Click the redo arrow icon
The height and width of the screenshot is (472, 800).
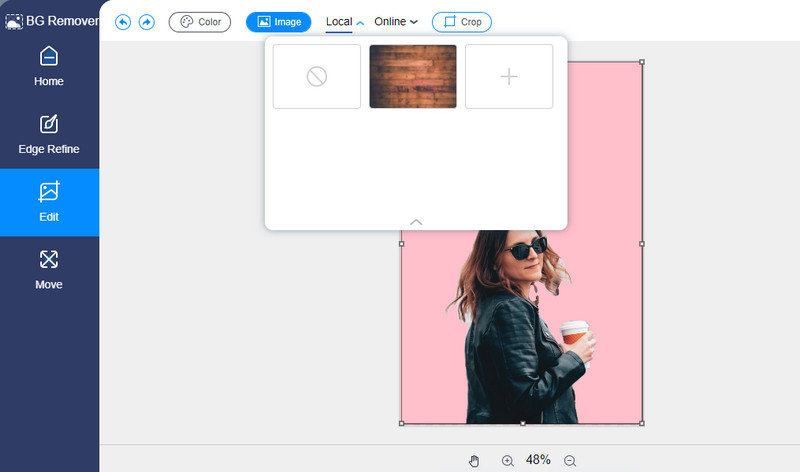[x=147, y=22]
